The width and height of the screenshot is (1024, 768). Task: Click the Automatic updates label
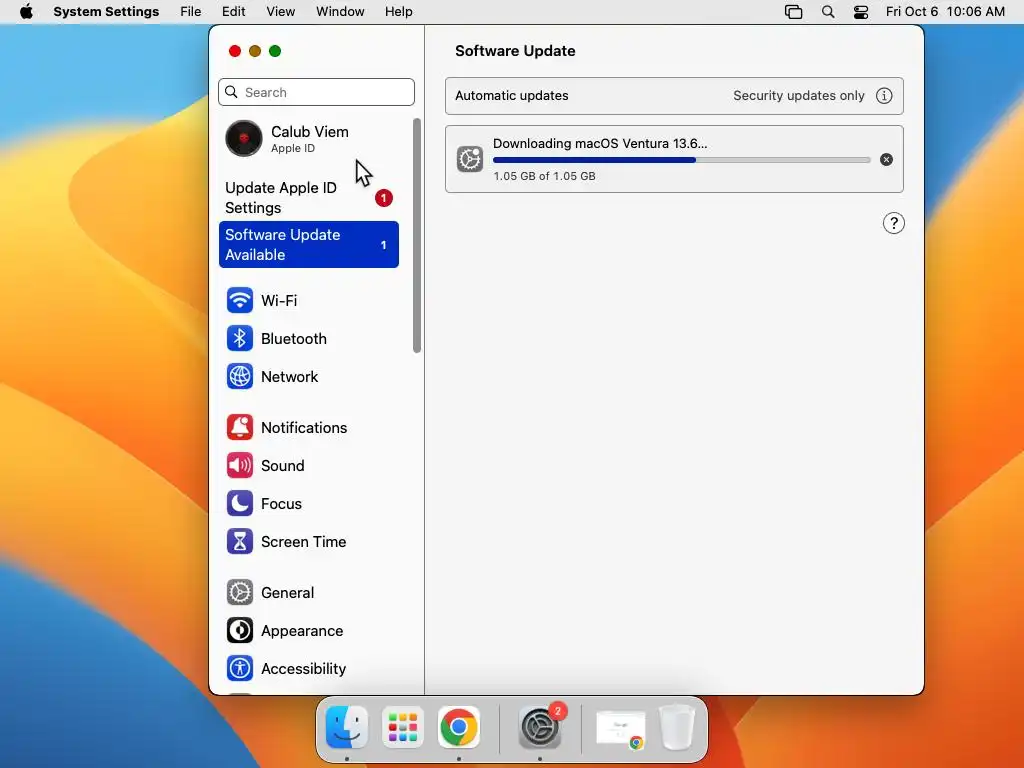pyautogui.click(x=511, y=96)
